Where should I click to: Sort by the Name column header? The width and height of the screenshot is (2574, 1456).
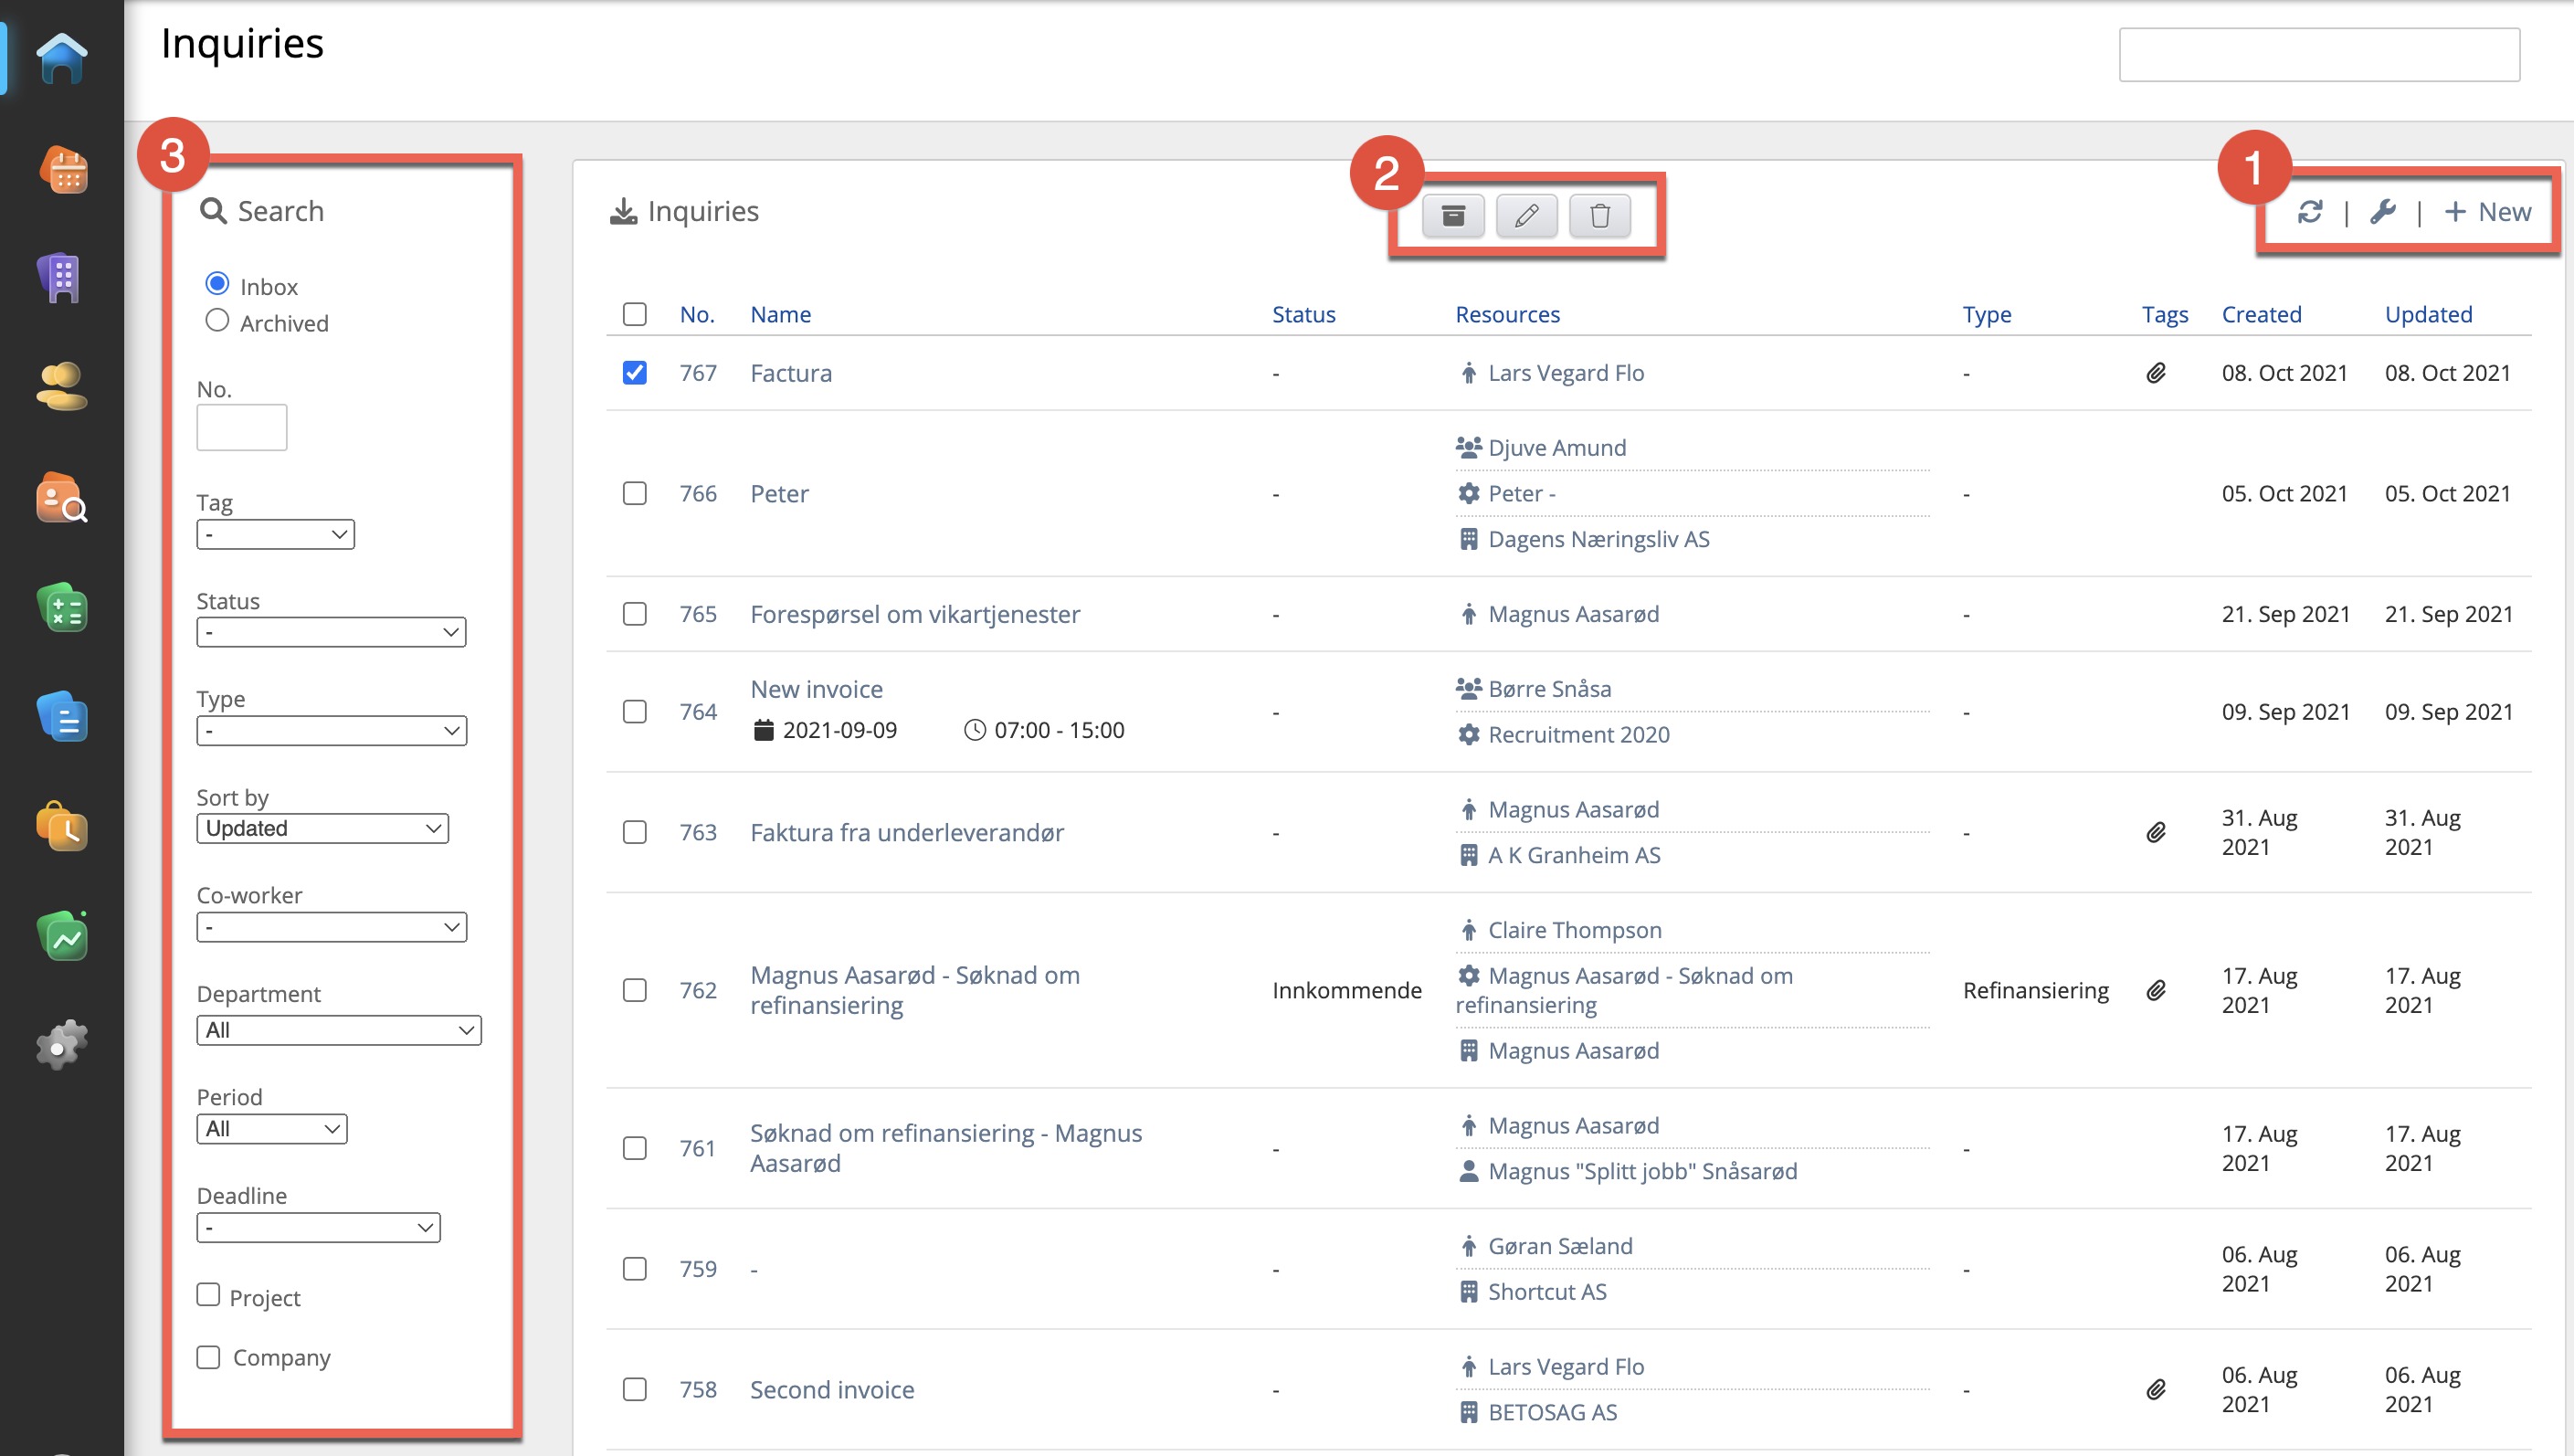pos(780,314)
